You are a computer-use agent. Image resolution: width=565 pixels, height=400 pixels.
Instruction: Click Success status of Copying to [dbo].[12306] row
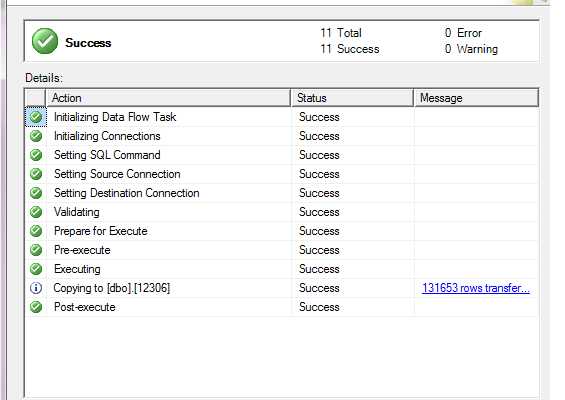click(x=319, y=288)
